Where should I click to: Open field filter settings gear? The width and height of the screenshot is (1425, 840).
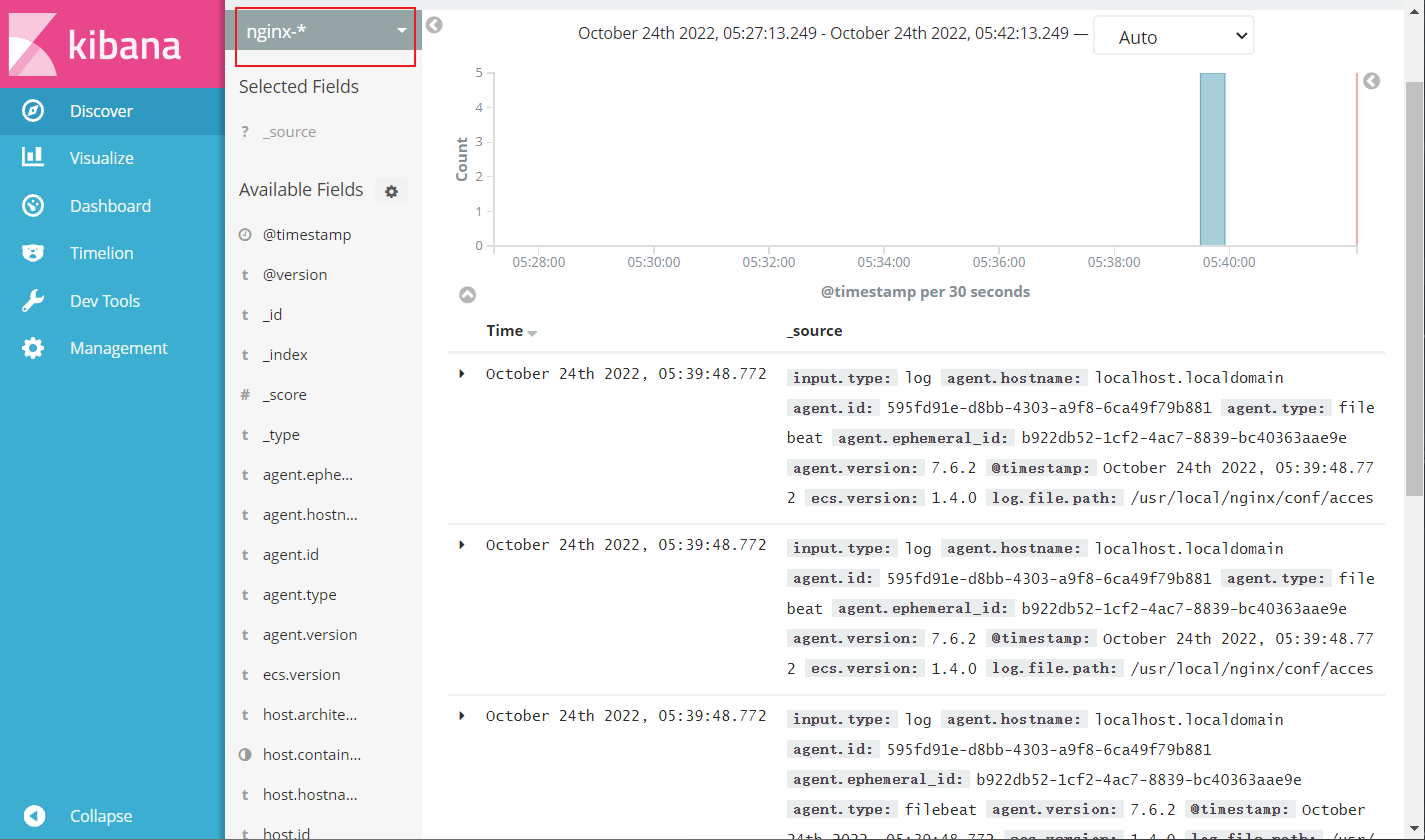[x=391, y=191]
